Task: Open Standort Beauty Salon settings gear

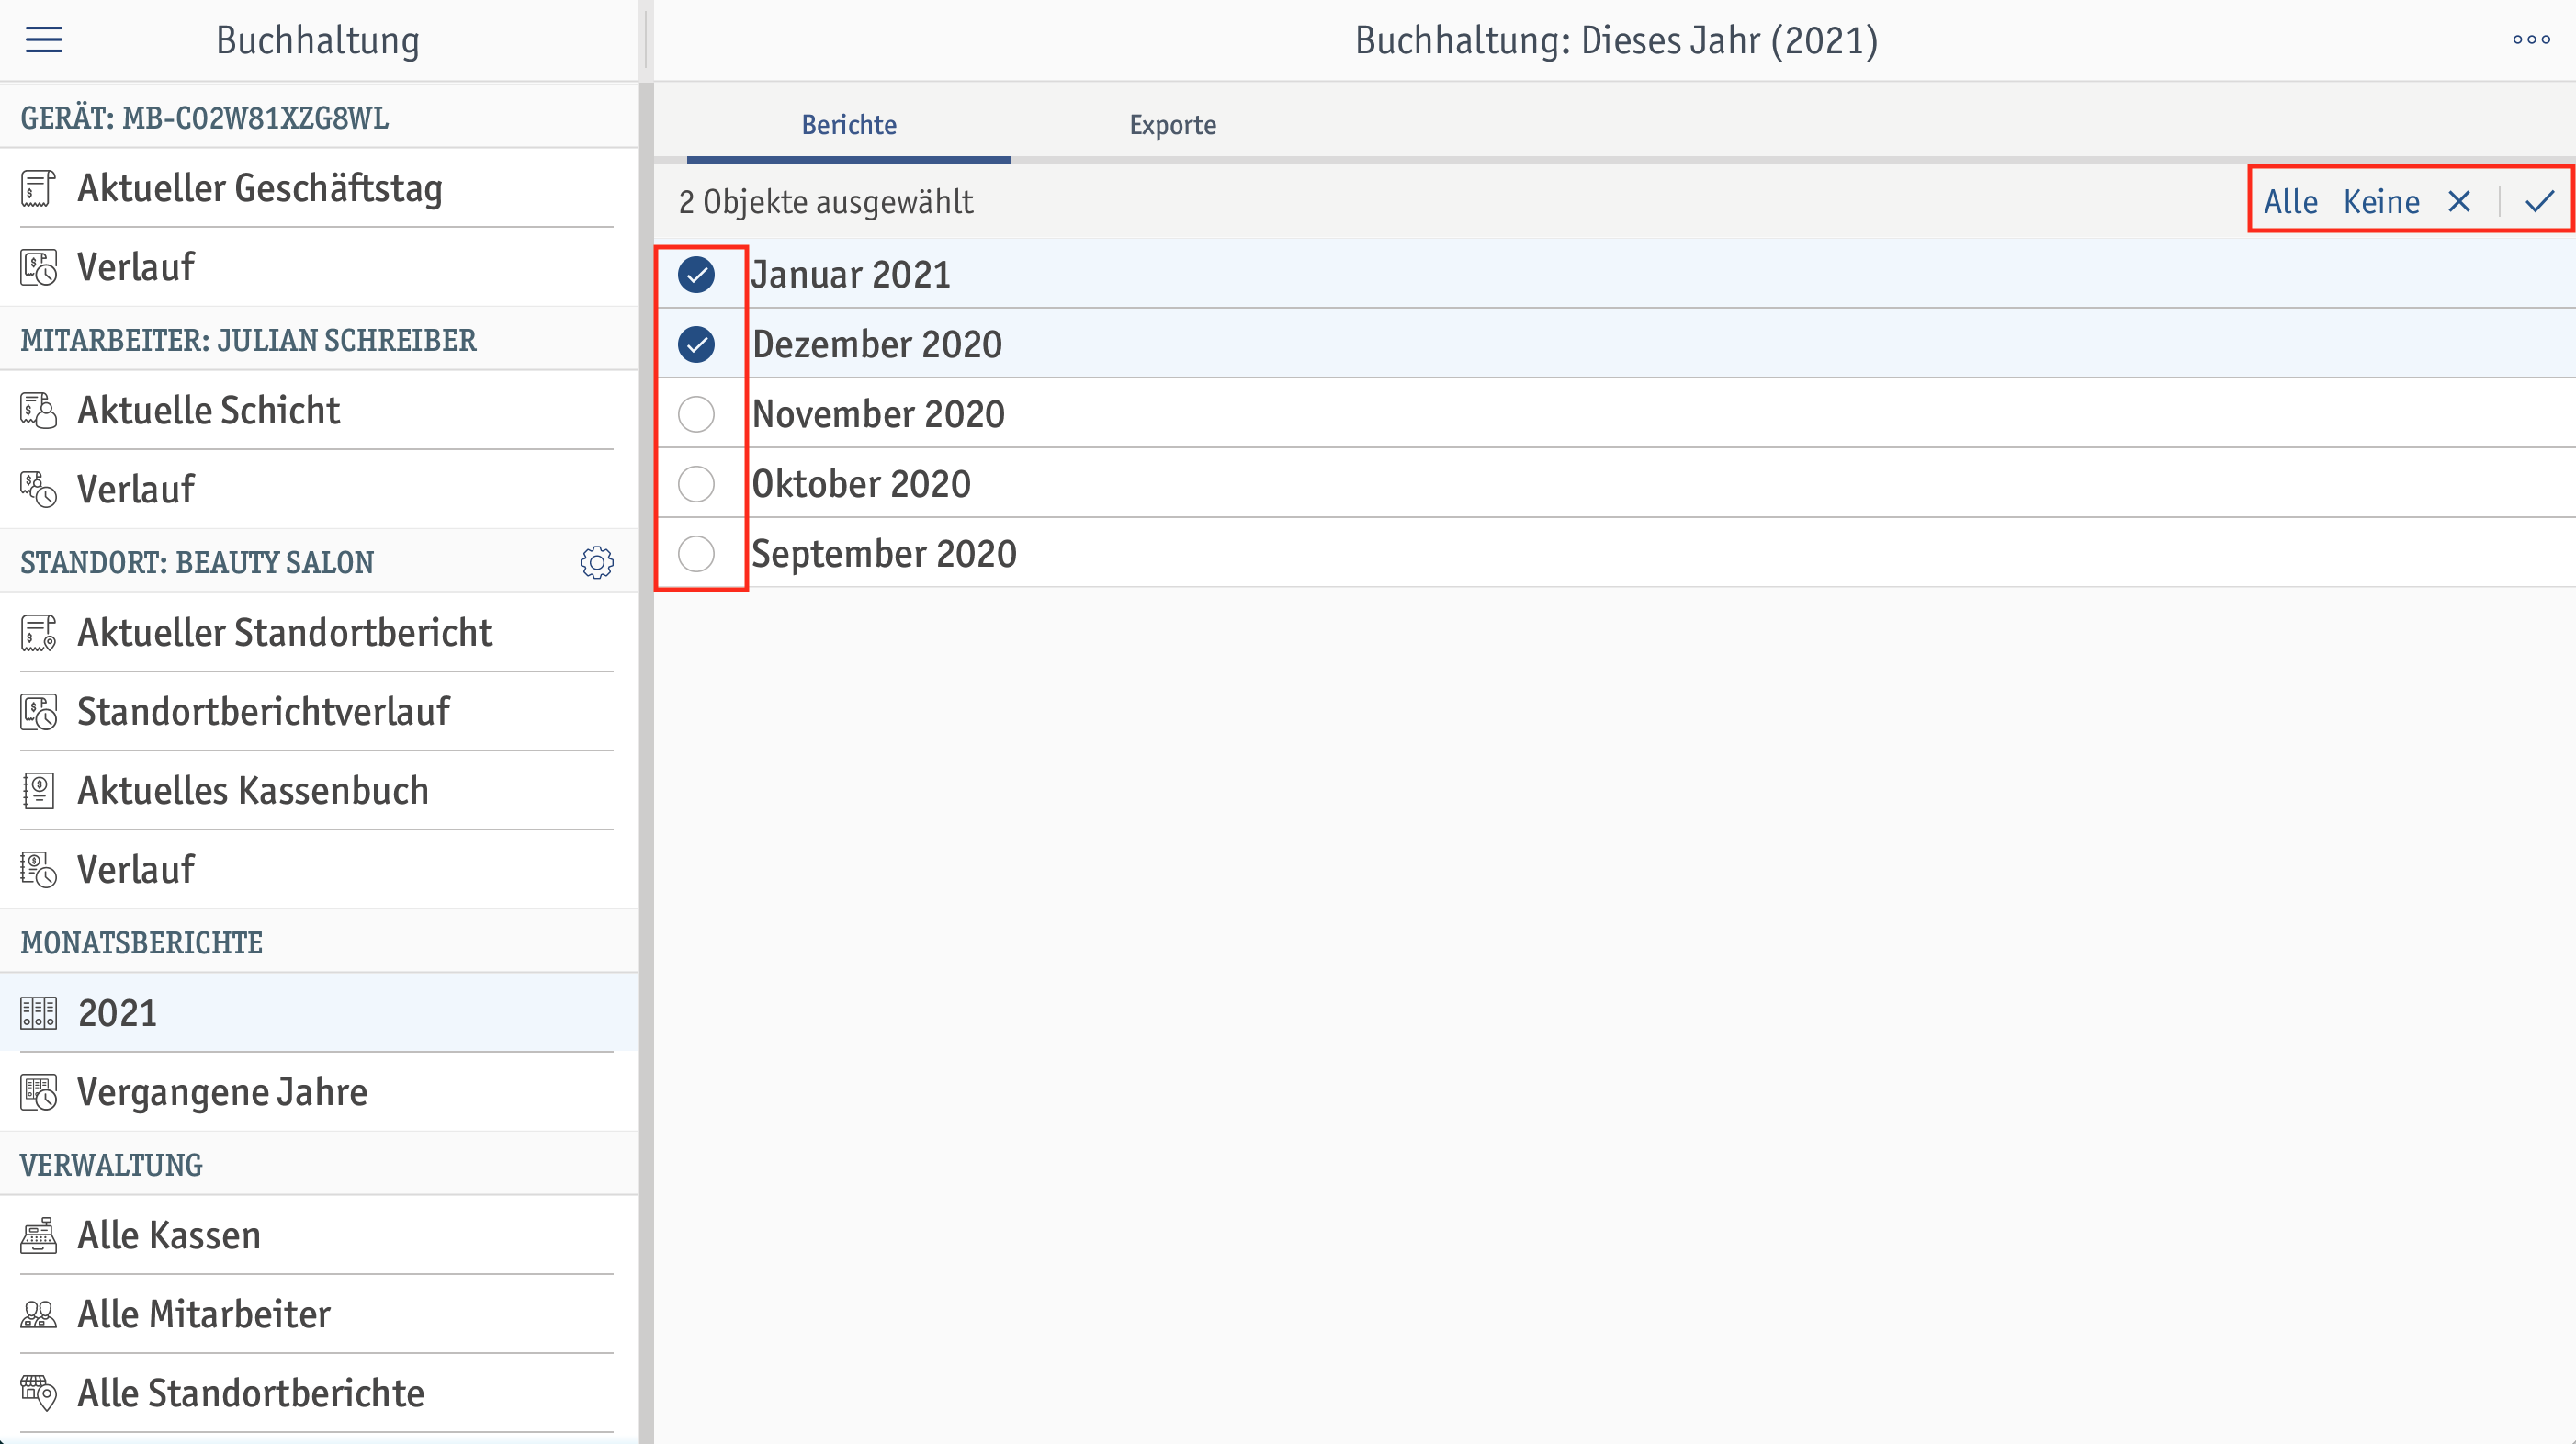Action: tap(597, 562)
